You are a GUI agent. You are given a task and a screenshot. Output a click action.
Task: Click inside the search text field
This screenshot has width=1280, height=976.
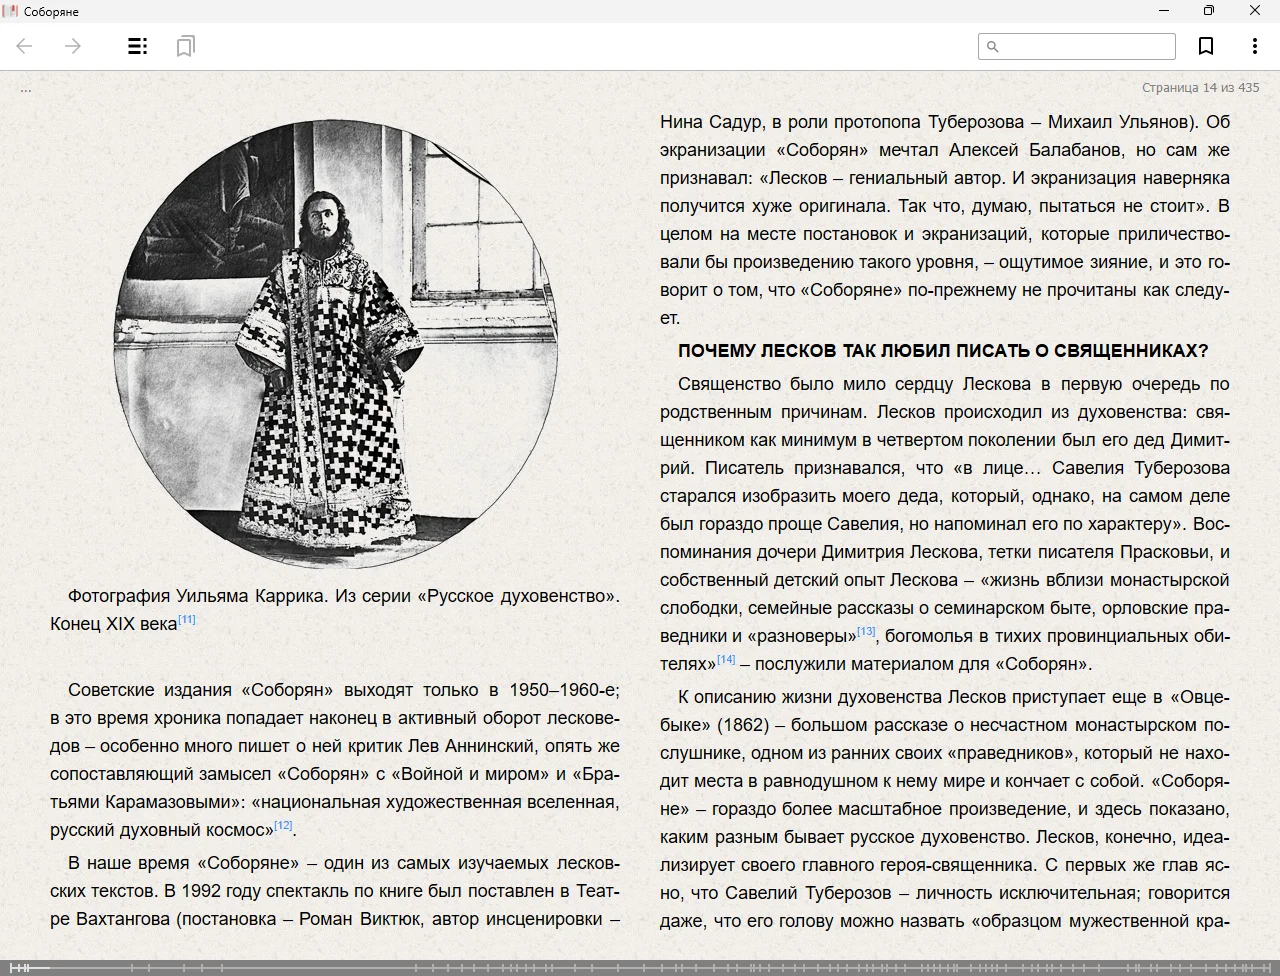pyautogui.click(x=1087, y=47)
